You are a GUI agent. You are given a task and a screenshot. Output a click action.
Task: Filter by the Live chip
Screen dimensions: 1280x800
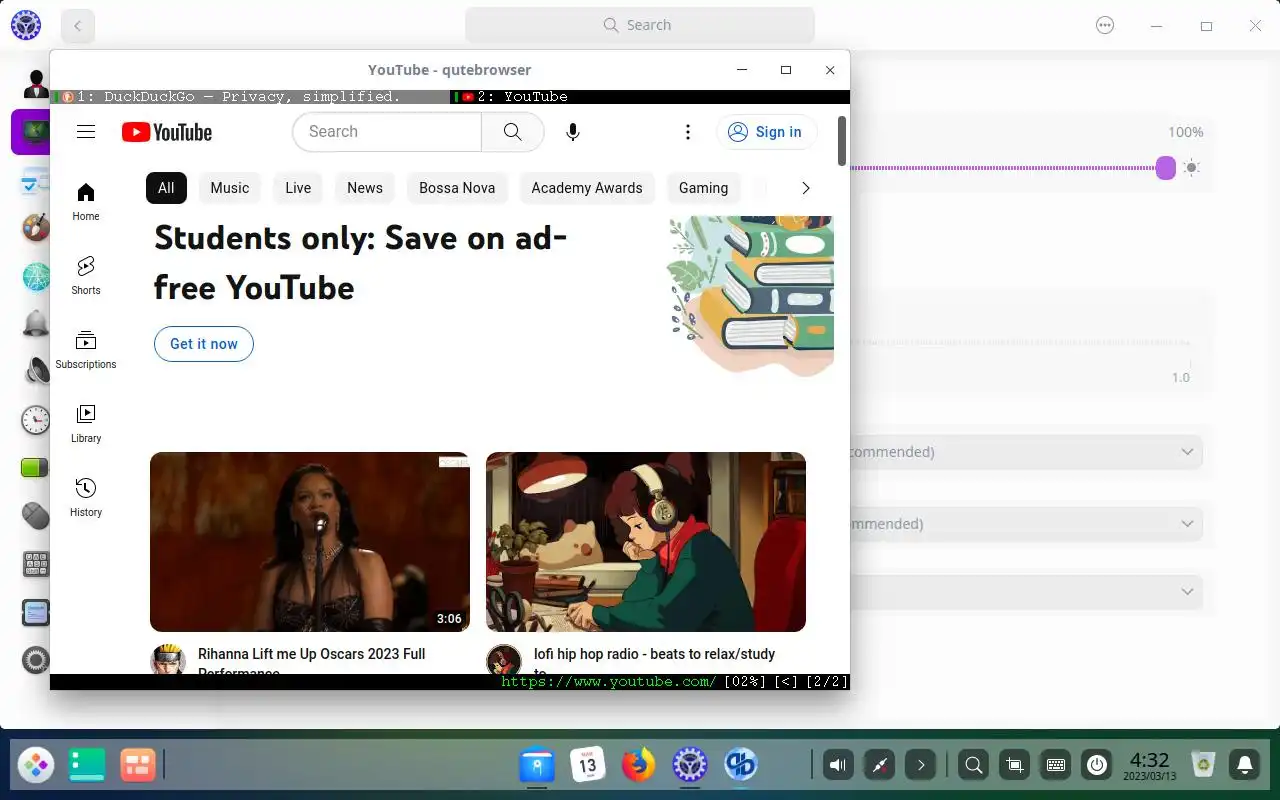pos(298,188)
